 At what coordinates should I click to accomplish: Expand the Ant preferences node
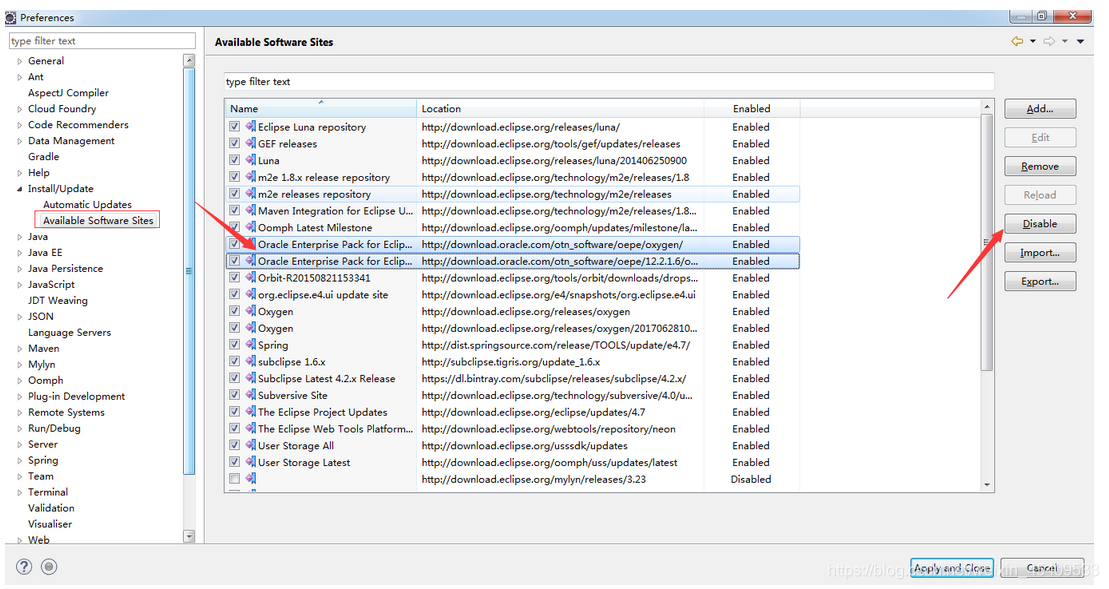(20, 77)
